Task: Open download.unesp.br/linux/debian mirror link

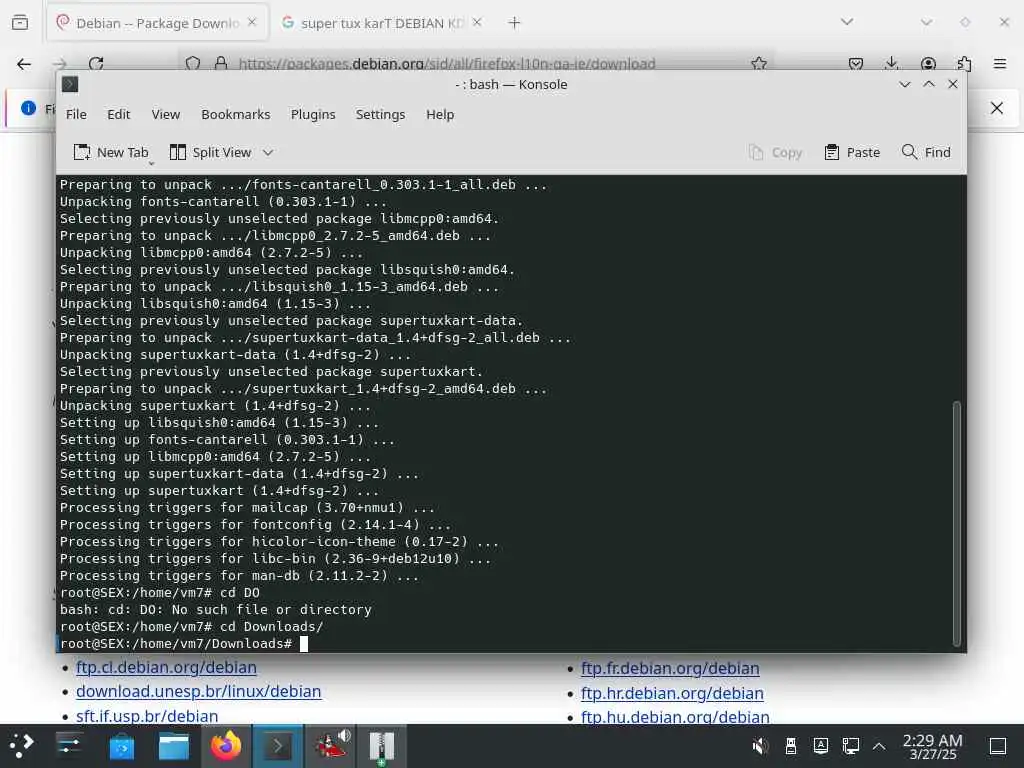Action: tap(199, 692)
